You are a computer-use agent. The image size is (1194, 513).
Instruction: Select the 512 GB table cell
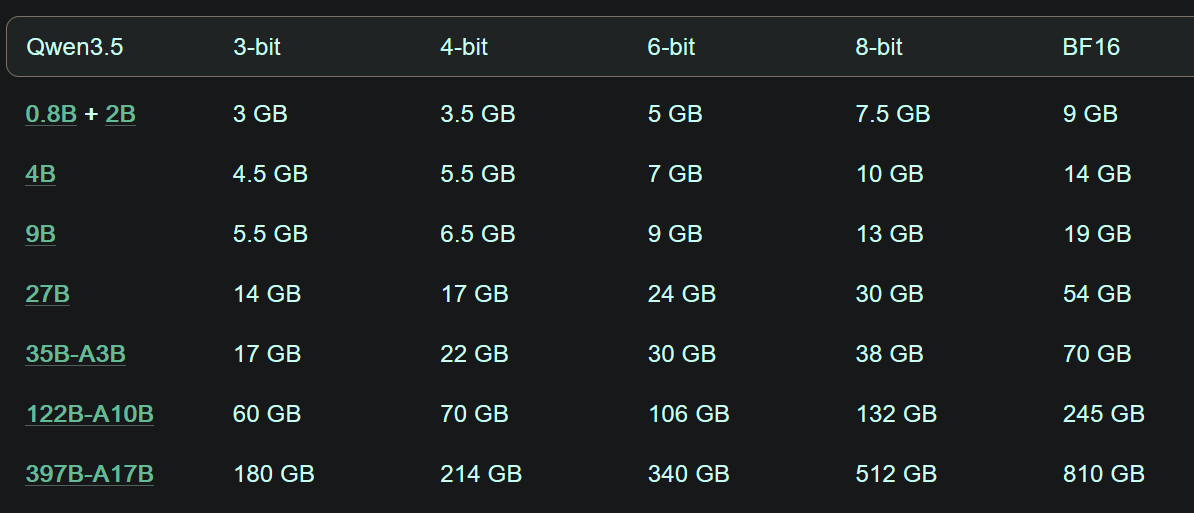tap(896, 474)
